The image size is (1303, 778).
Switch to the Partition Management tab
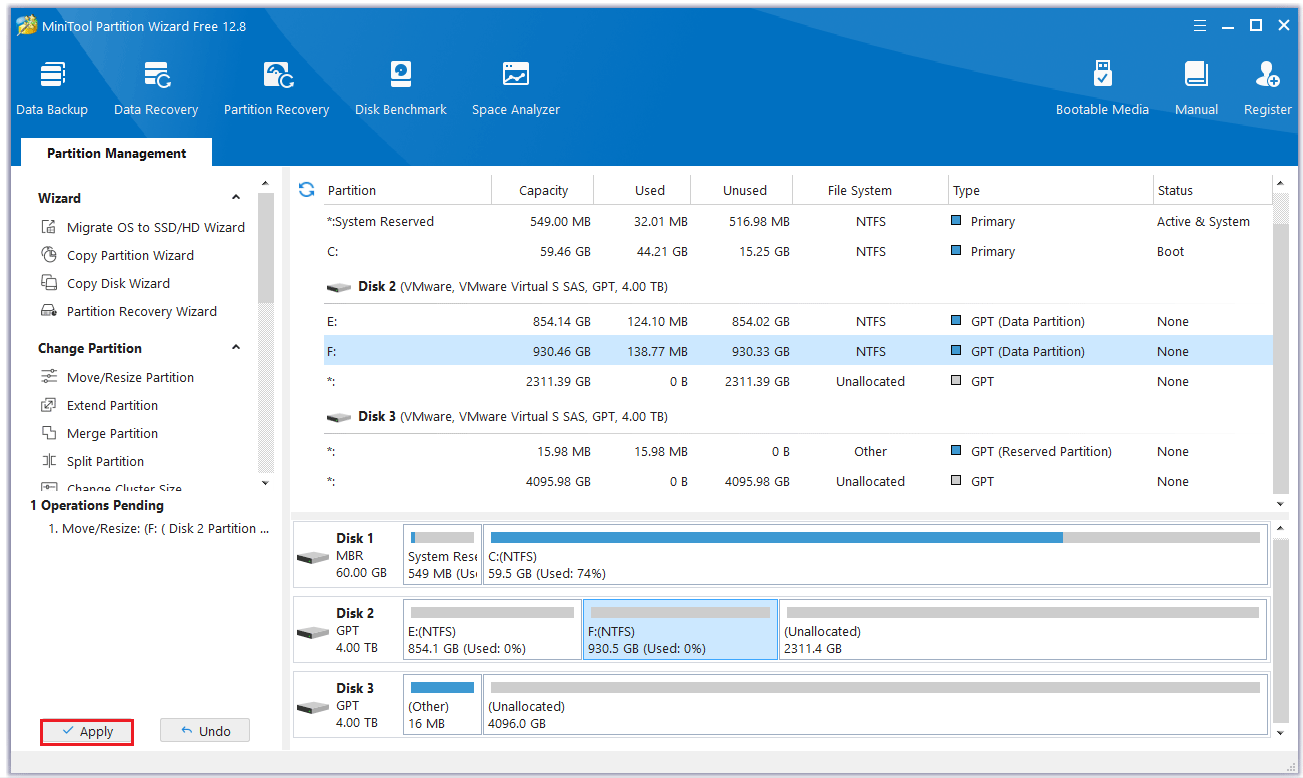116,153
